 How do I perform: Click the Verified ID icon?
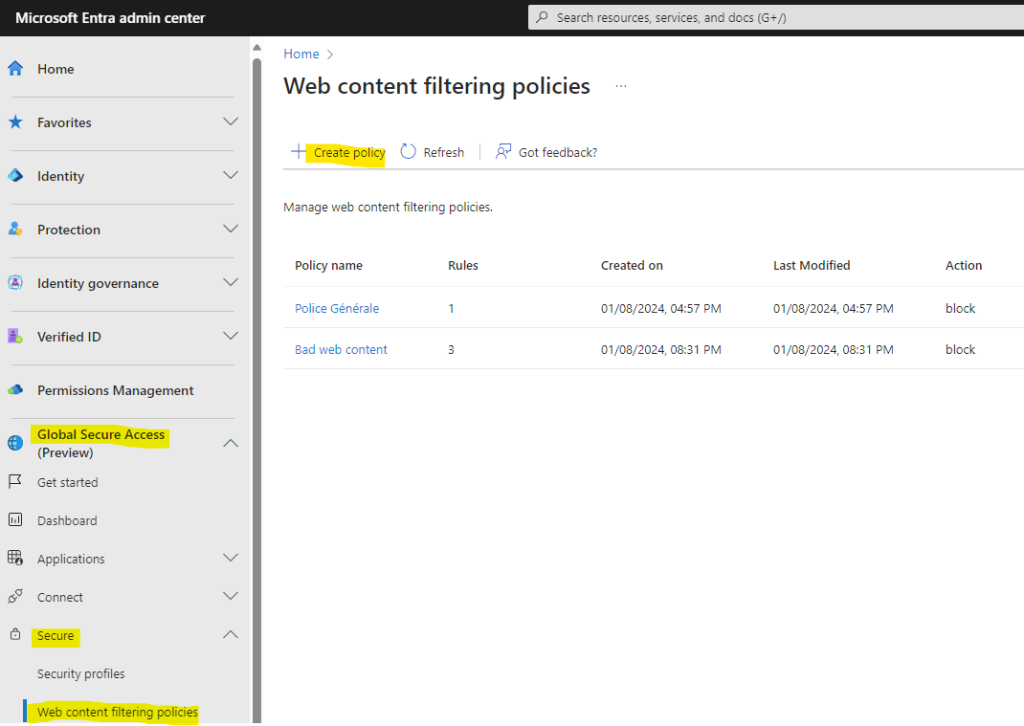(16, 336)
